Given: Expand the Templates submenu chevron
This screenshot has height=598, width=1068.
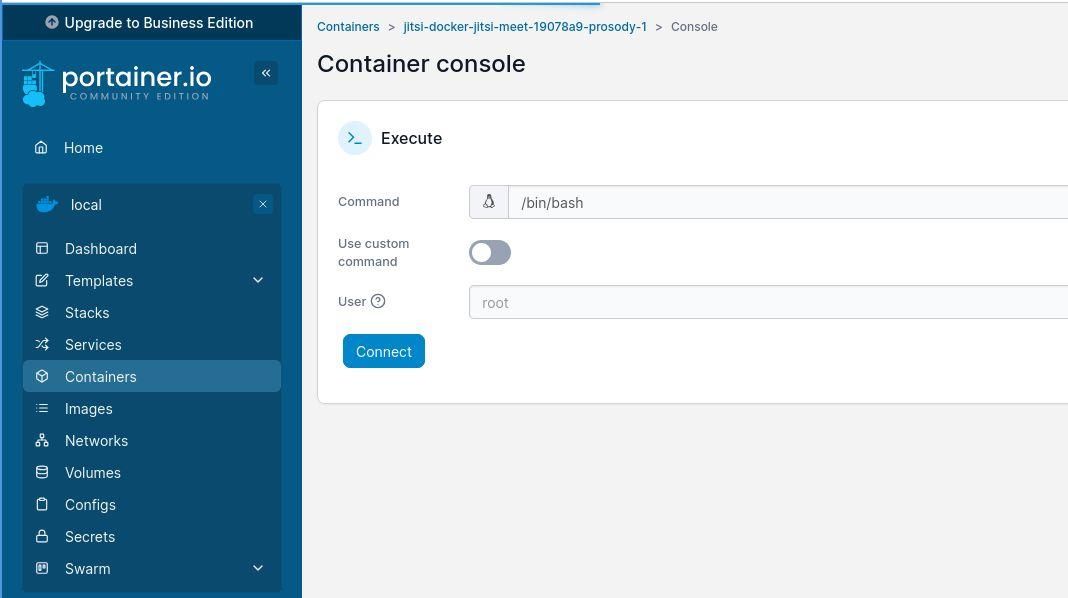Looking at the screenshot, I should tap(258, 280).
